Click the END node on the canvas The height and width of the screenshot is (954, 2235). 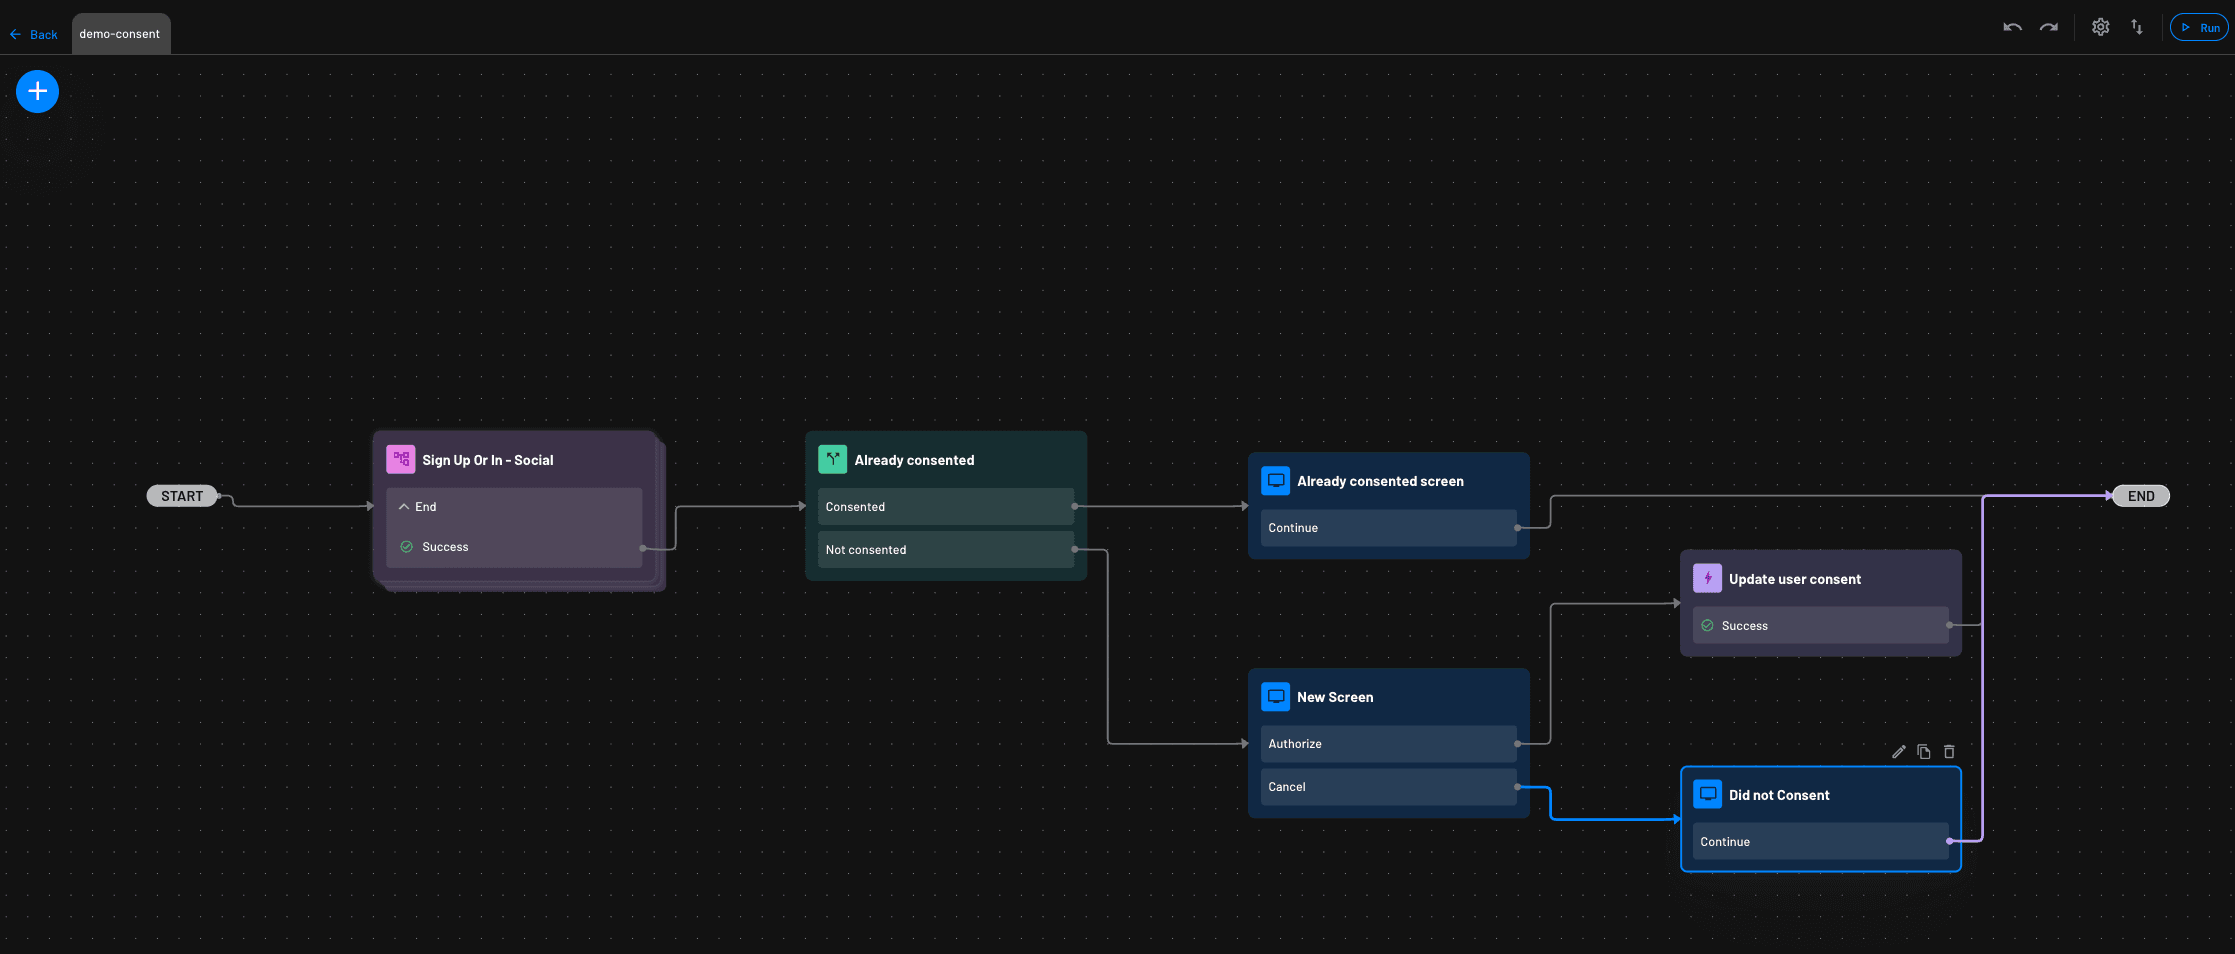point(2140,495)
